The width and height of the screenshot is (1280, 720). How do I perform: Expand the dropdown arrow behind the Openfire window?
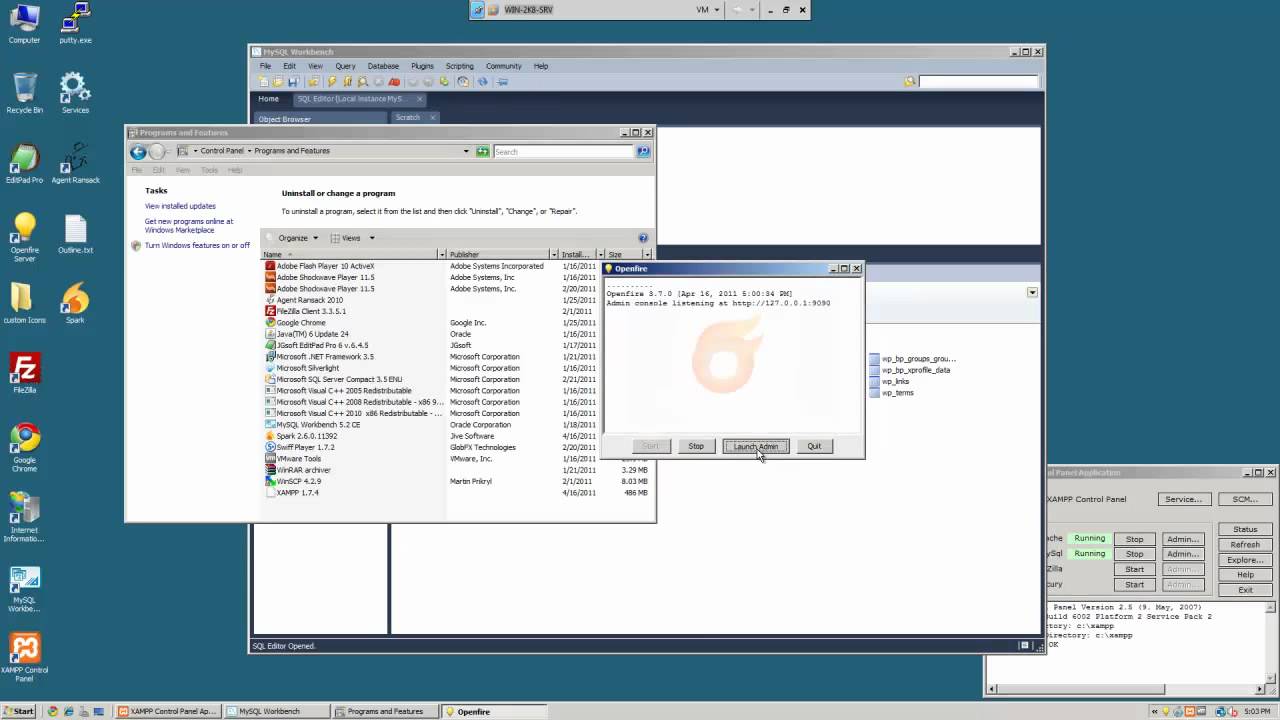coord(1032,292)
